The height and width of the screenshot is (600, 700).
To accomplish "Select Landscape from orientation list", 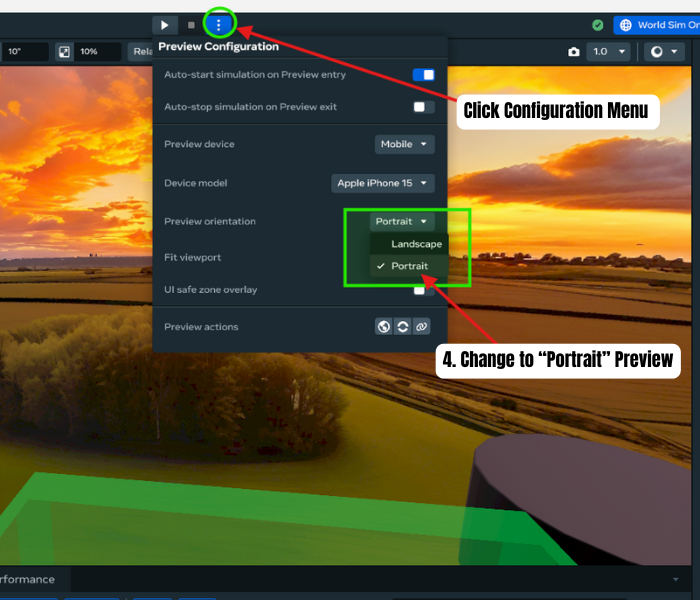I will 415,244.
